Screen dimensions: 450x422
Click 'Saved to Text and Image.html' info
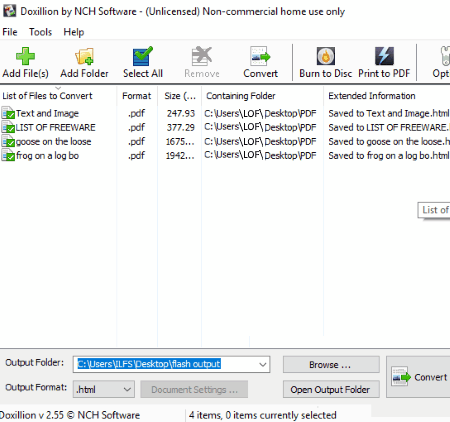[389, 113]
